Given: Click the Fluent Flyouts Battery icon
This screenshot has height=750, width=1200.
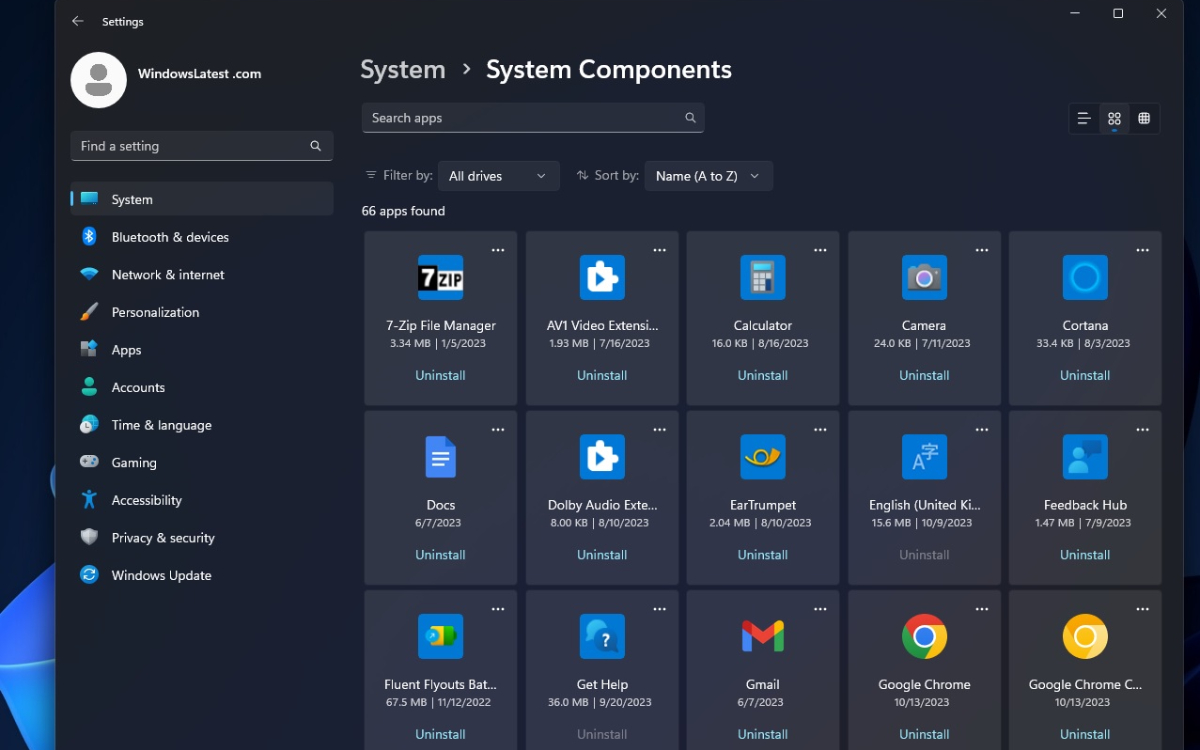Looking at the screenshot, I should [440, 636].
